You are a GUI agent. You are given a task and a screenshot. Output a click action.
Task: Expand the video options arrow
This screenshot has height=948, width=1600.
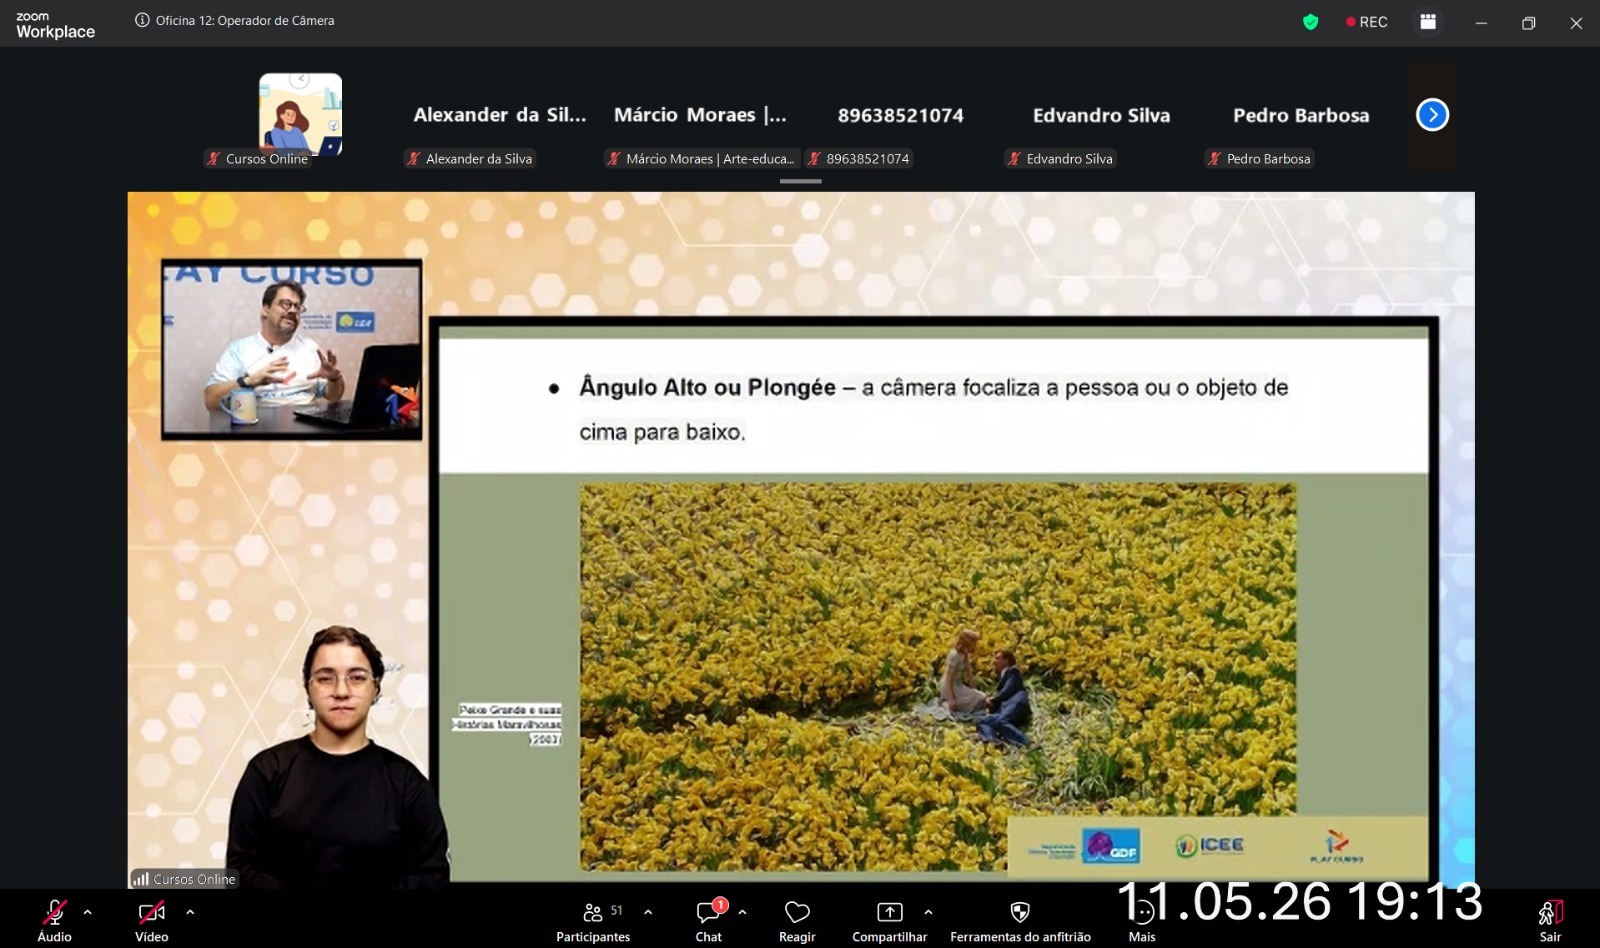pyautogui.click(x=190, y=912)
